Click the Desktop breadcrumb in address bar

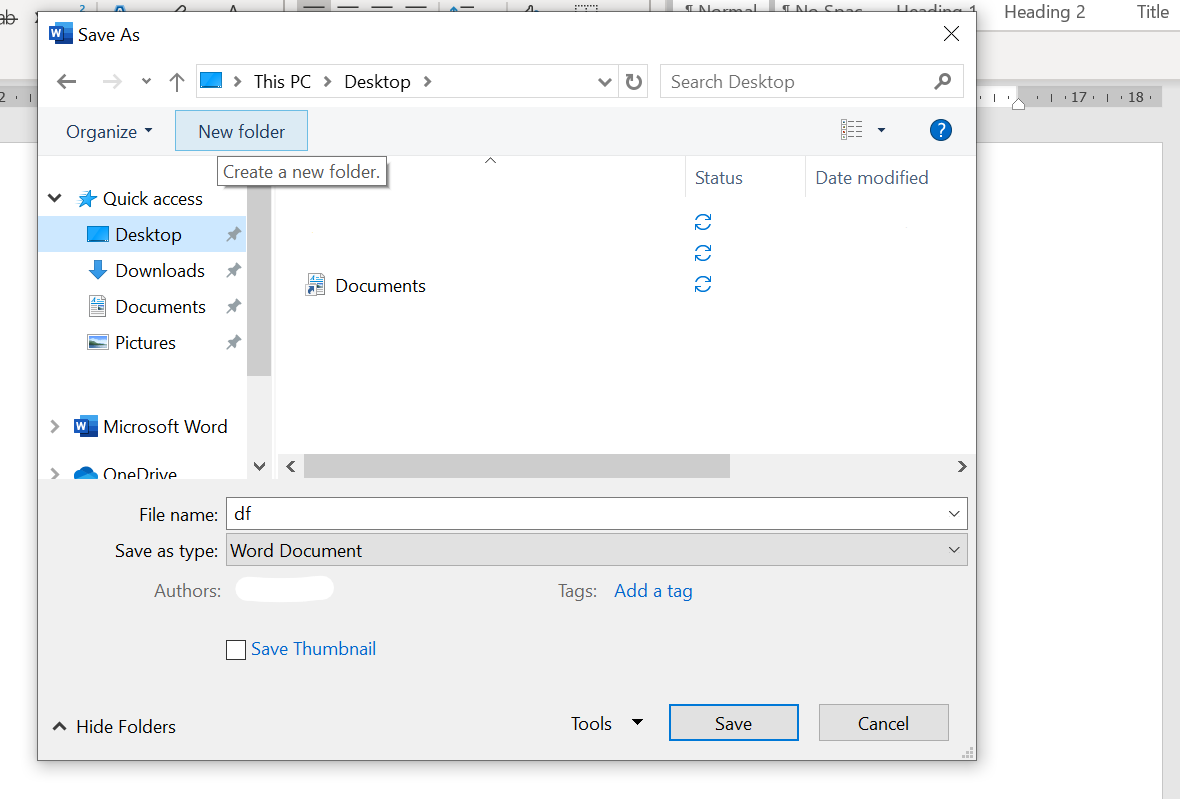point(377,82)
